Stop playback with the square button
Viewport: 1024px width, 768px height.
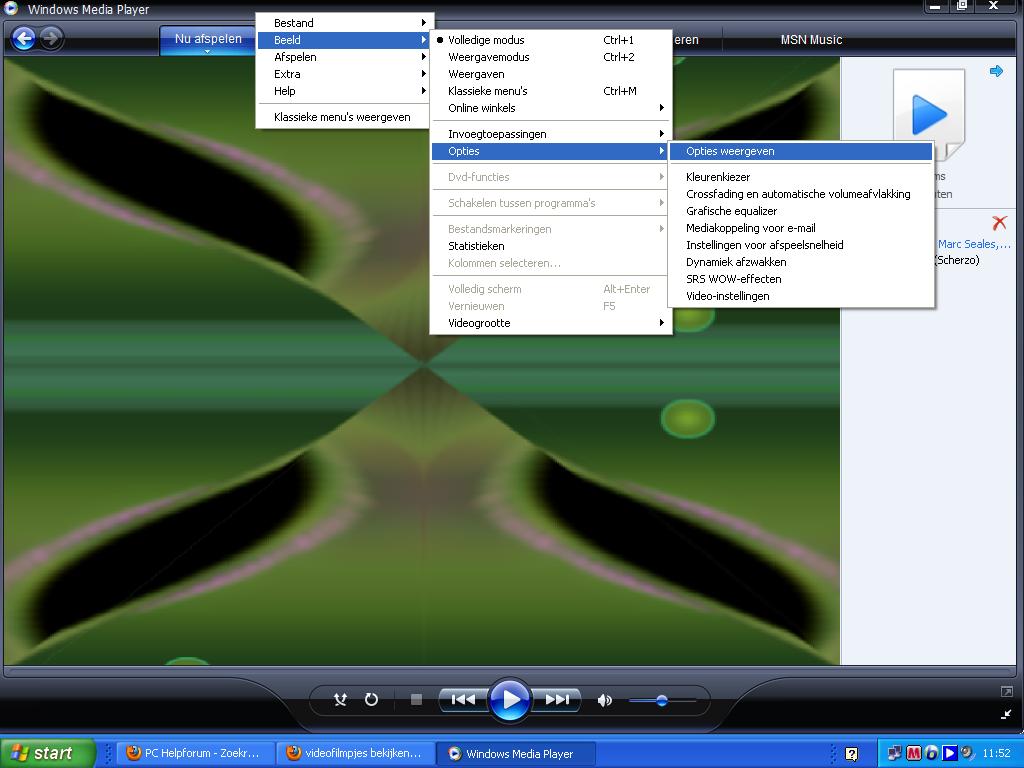point(416,699)
